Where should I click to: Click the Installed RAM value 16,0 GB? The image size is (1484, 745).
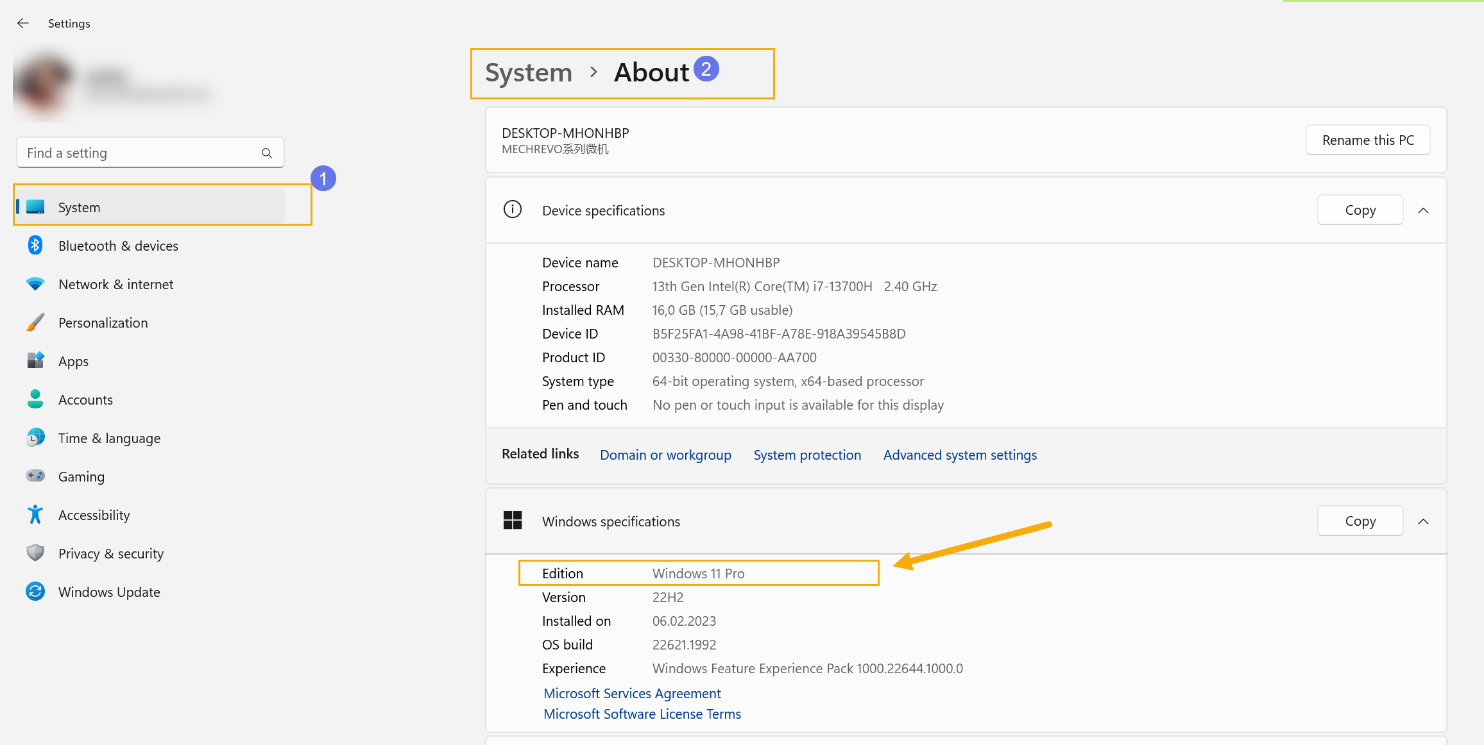(x=722, y=310)
